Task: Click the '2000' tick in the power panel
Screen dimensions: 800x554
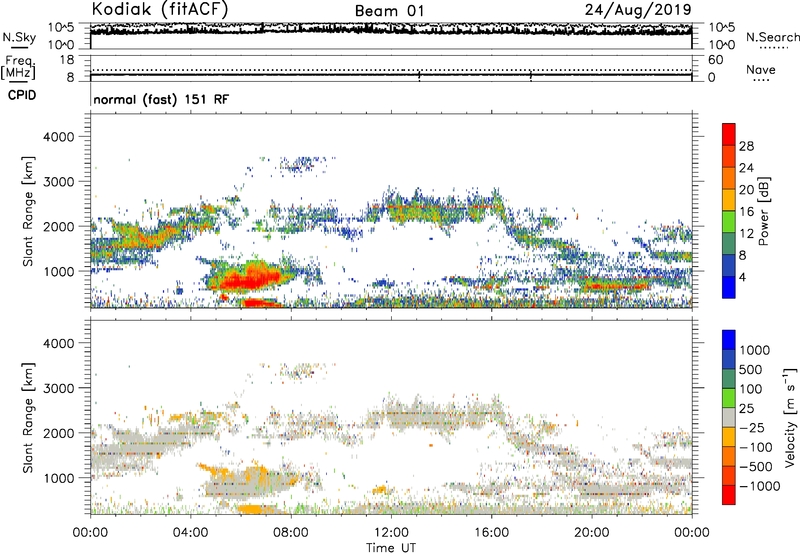Action: [x=59, y=226]
